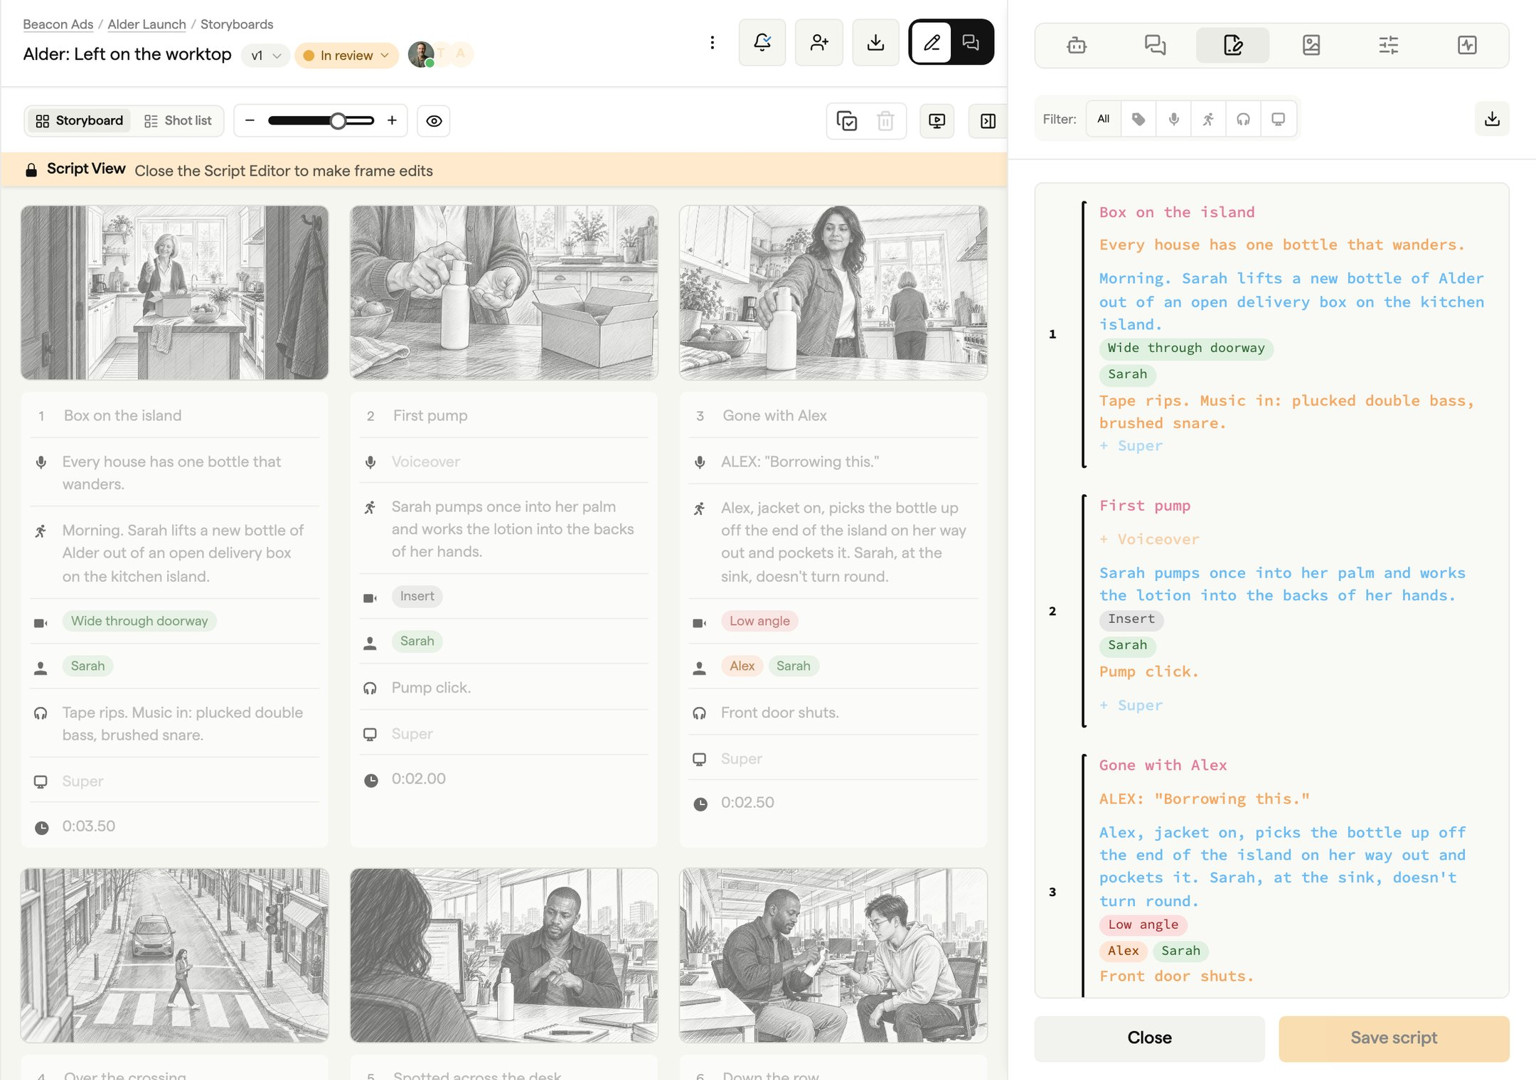Open the notifications bell

[x=762, y=42]
